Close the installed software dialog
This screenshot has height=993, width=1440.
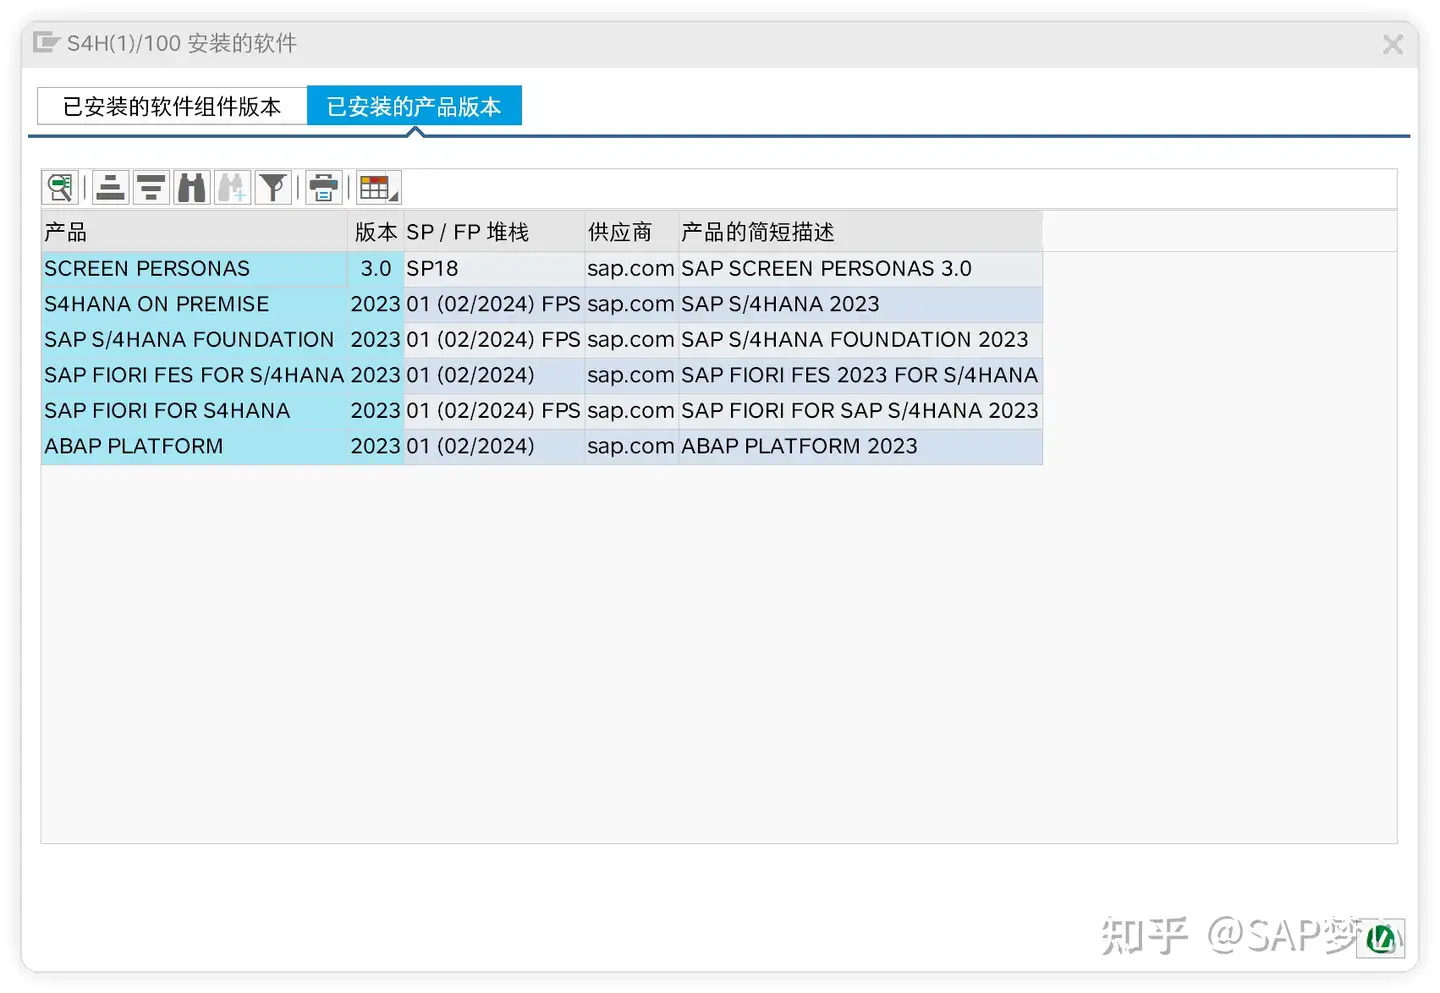tap(1393, 44)
